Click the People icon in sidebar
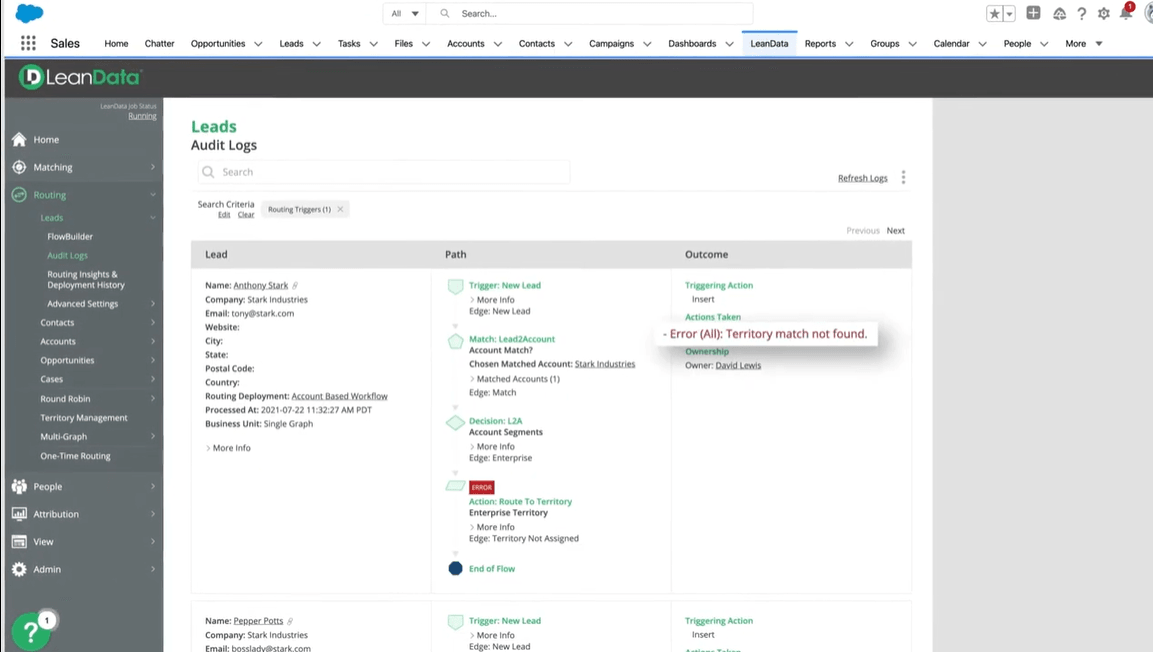 [19, 487]
